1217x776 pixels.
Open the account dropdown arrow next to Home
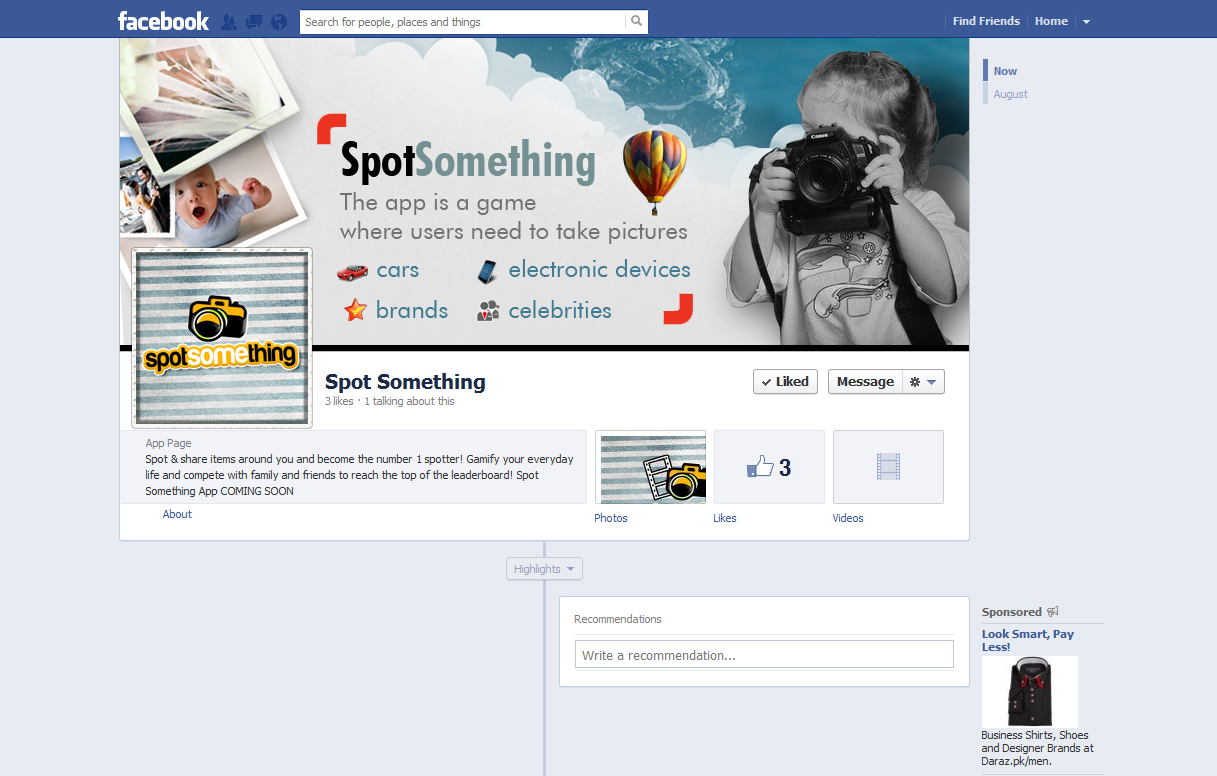(x=1087, y=20)
